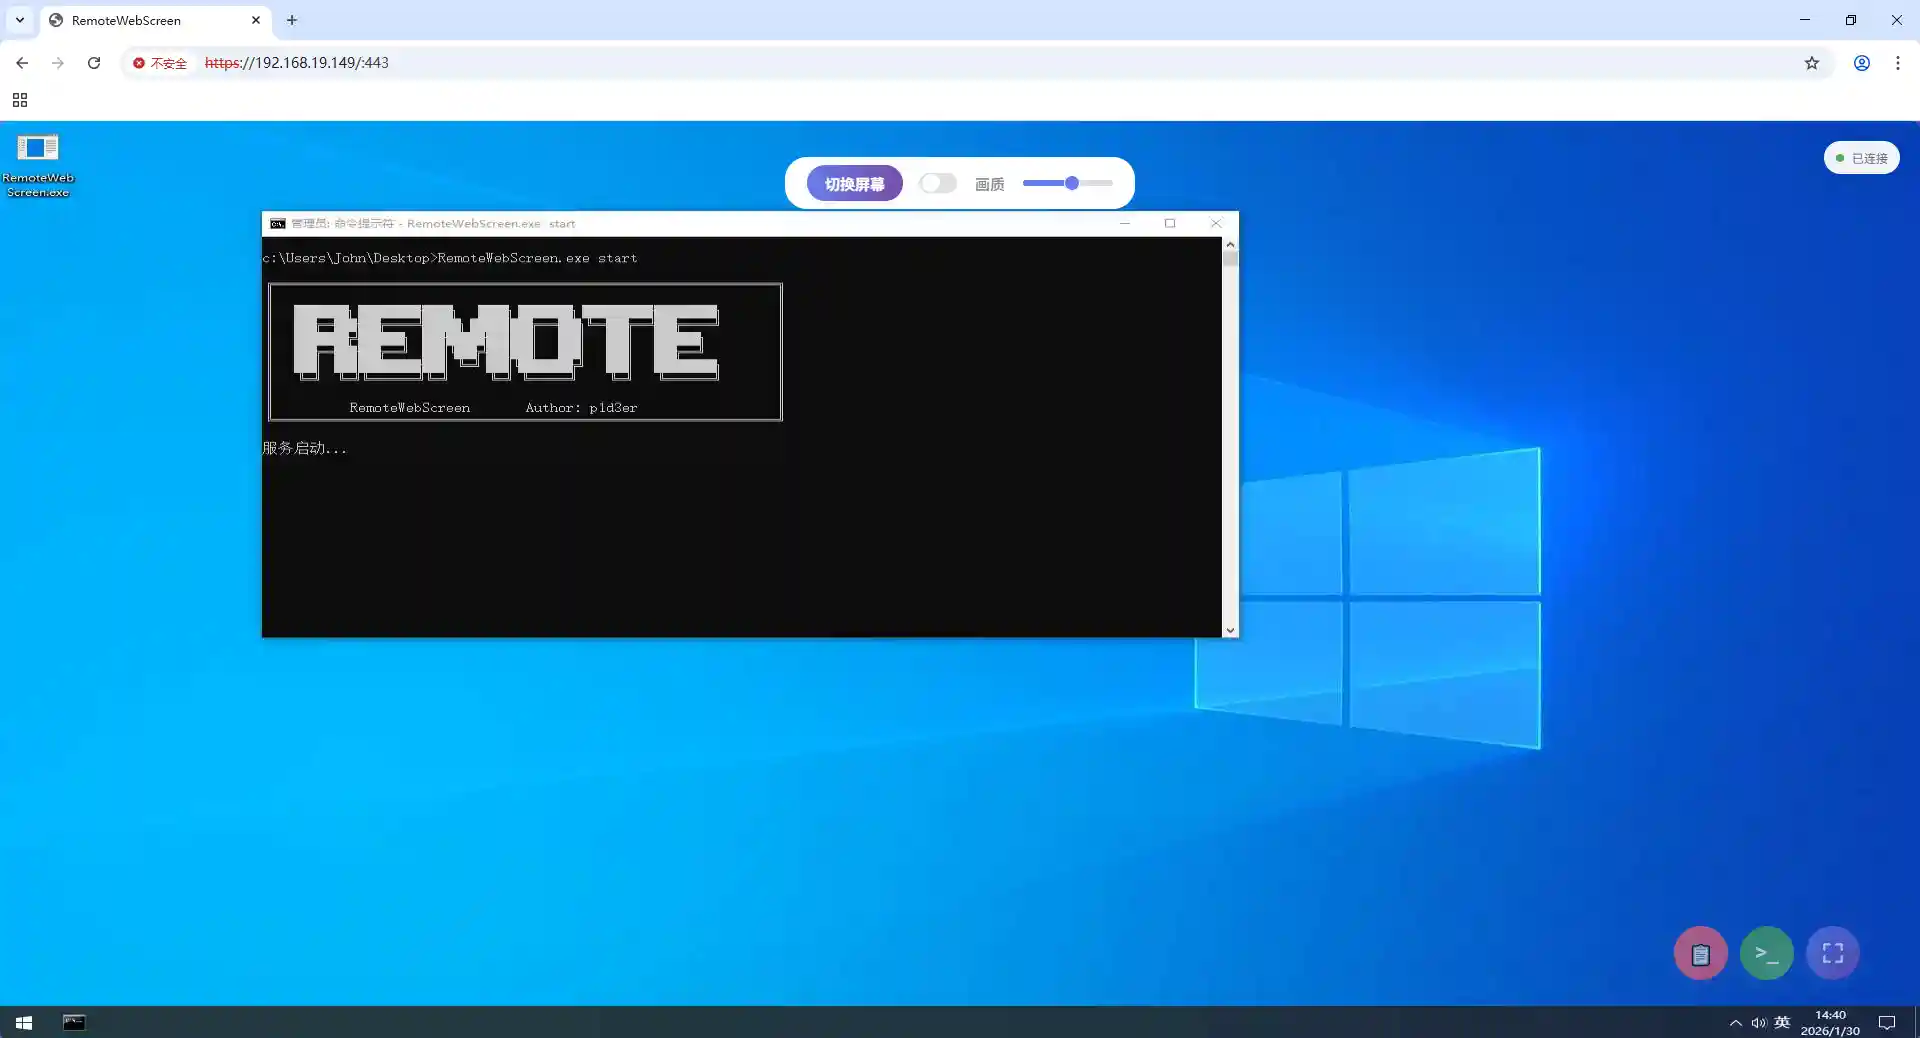The width and height of the screenshot is (1920, 1038).
Task: Click the 服务启动... text in console
Action: (305, 448)
